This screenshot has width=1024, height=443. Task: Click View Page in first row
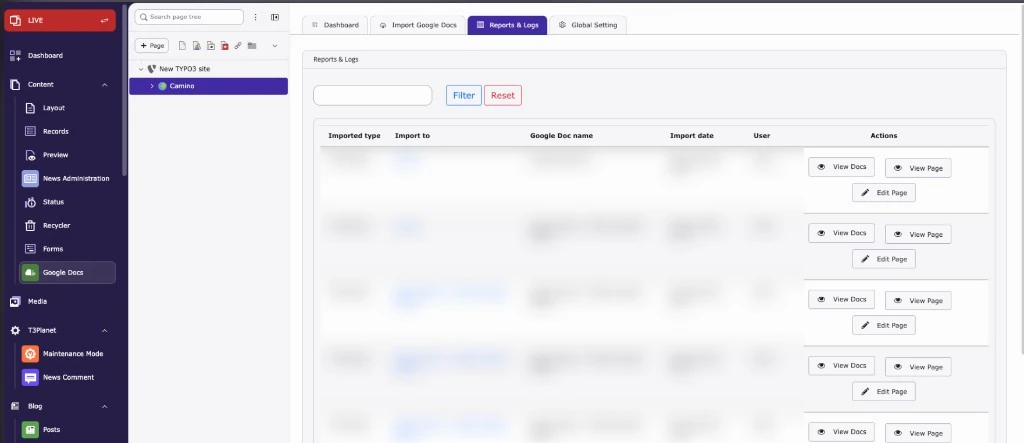click(x=918, y=168)
